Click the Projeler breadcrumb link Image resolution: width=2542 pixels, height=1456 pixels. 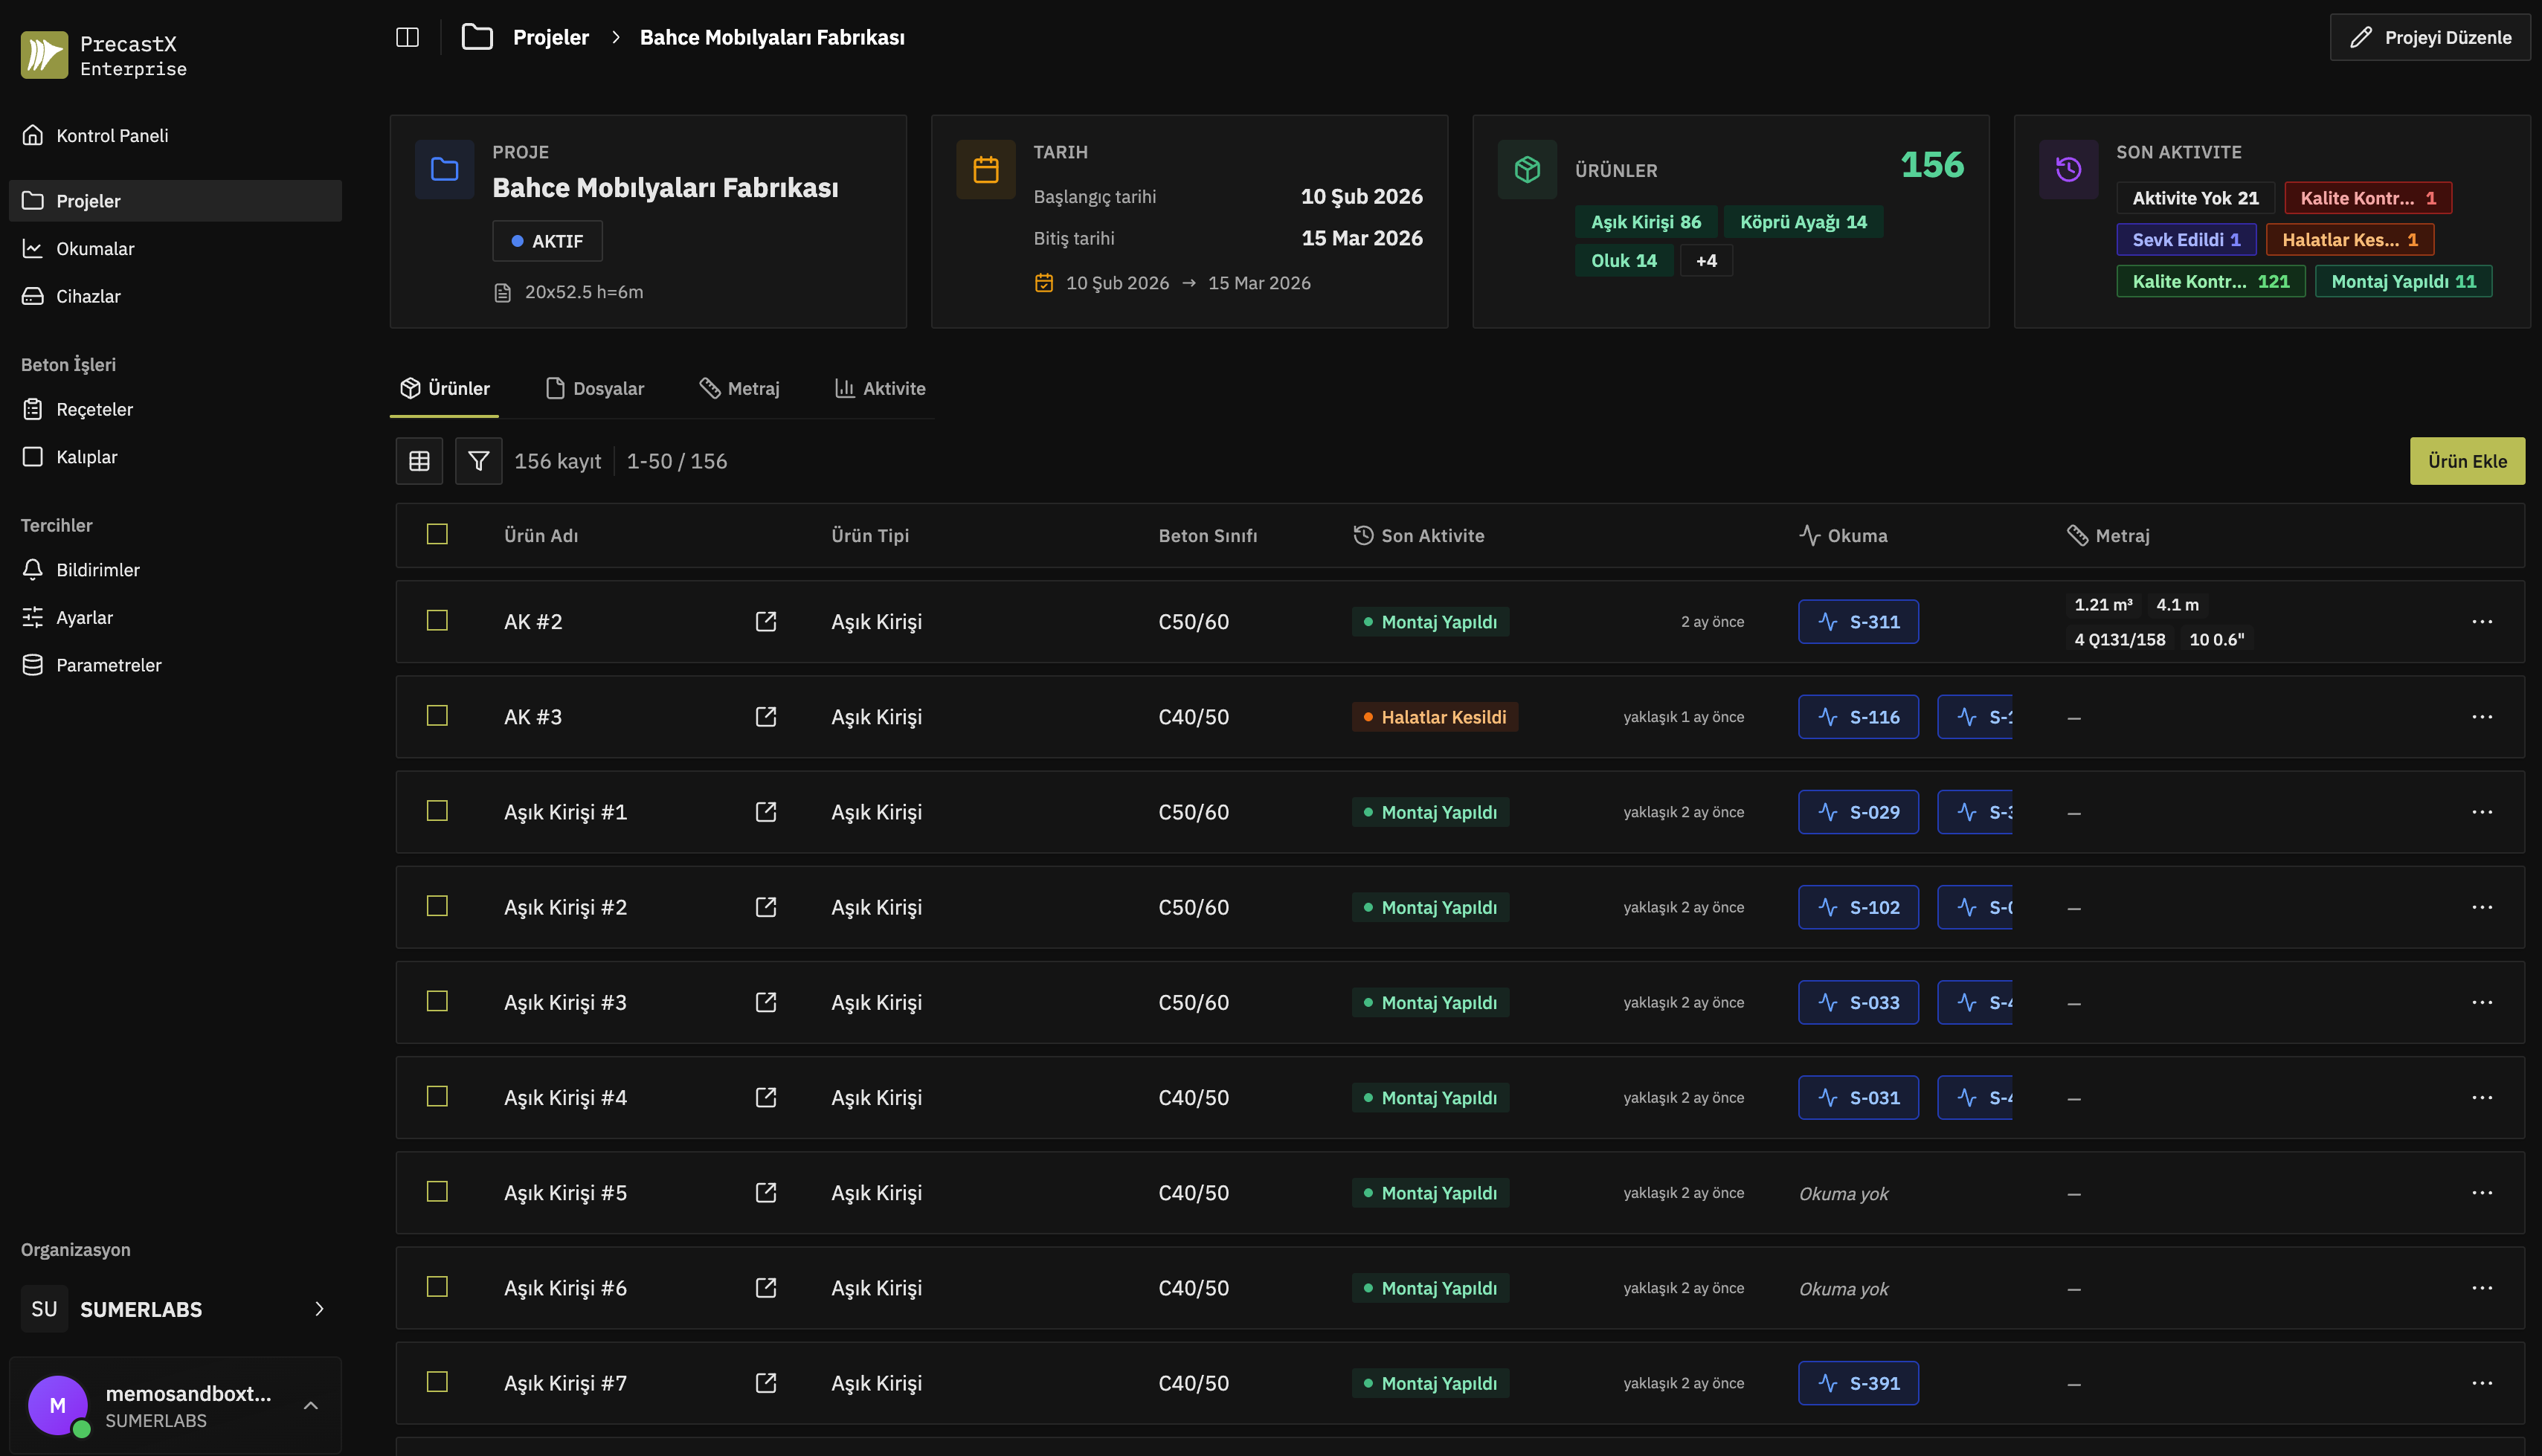pyautogui.click(x=551, y=37)
